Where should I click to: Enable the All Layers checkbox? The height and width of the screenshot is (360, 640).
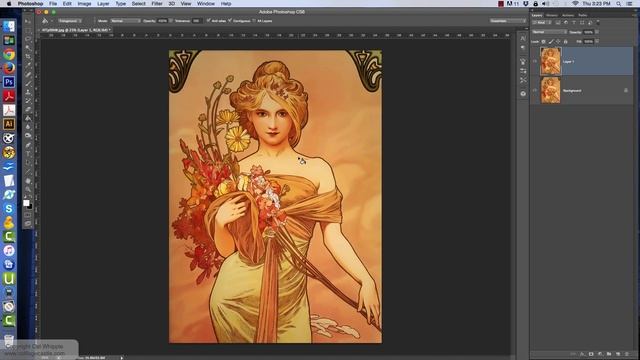[254, 20]
